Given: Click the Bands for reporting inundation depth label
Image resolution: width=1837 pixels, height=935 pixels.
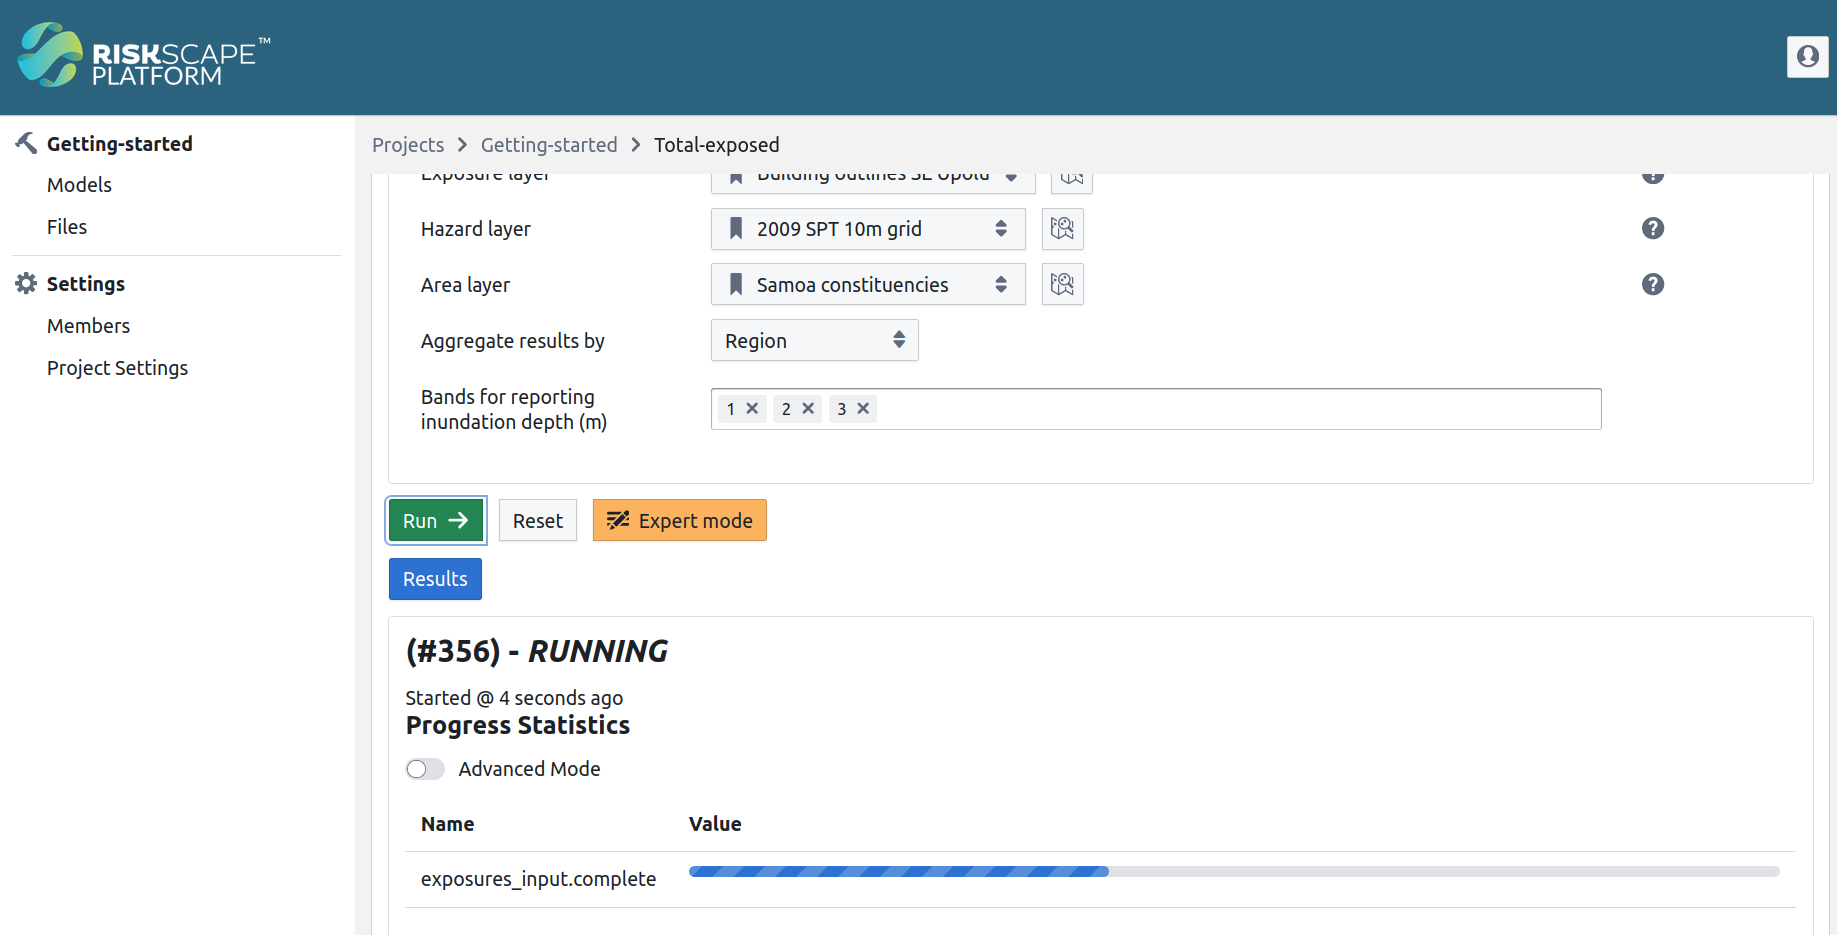Looking at the screenshot, I should (514, 409).
